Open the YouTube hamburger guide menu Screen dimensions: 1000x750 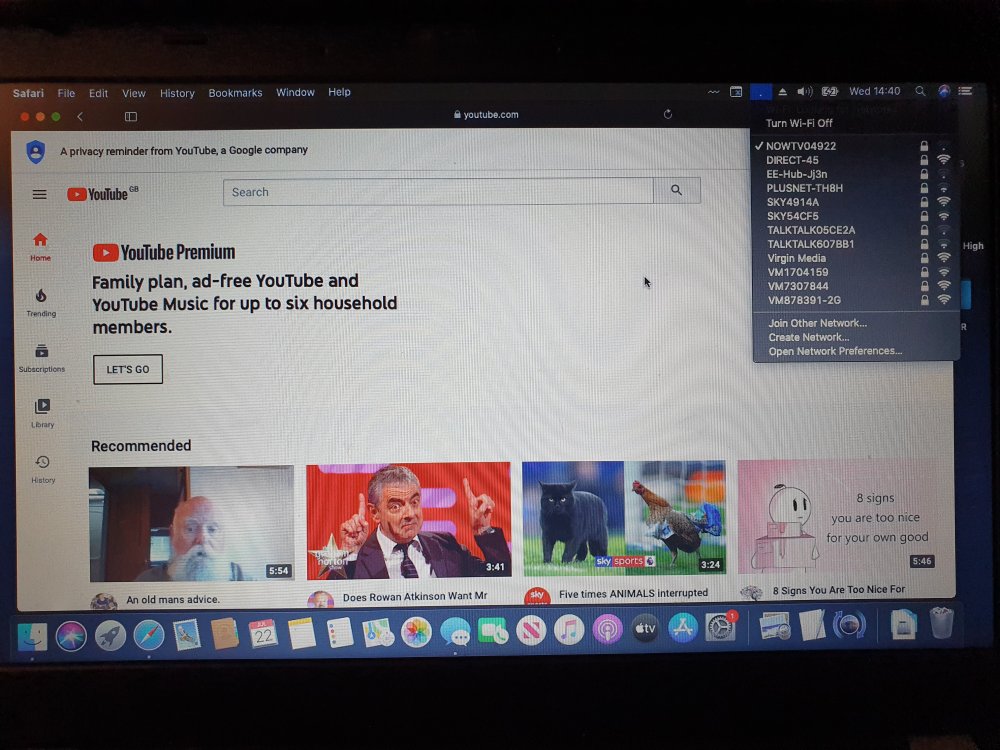(x=40, y=195)
